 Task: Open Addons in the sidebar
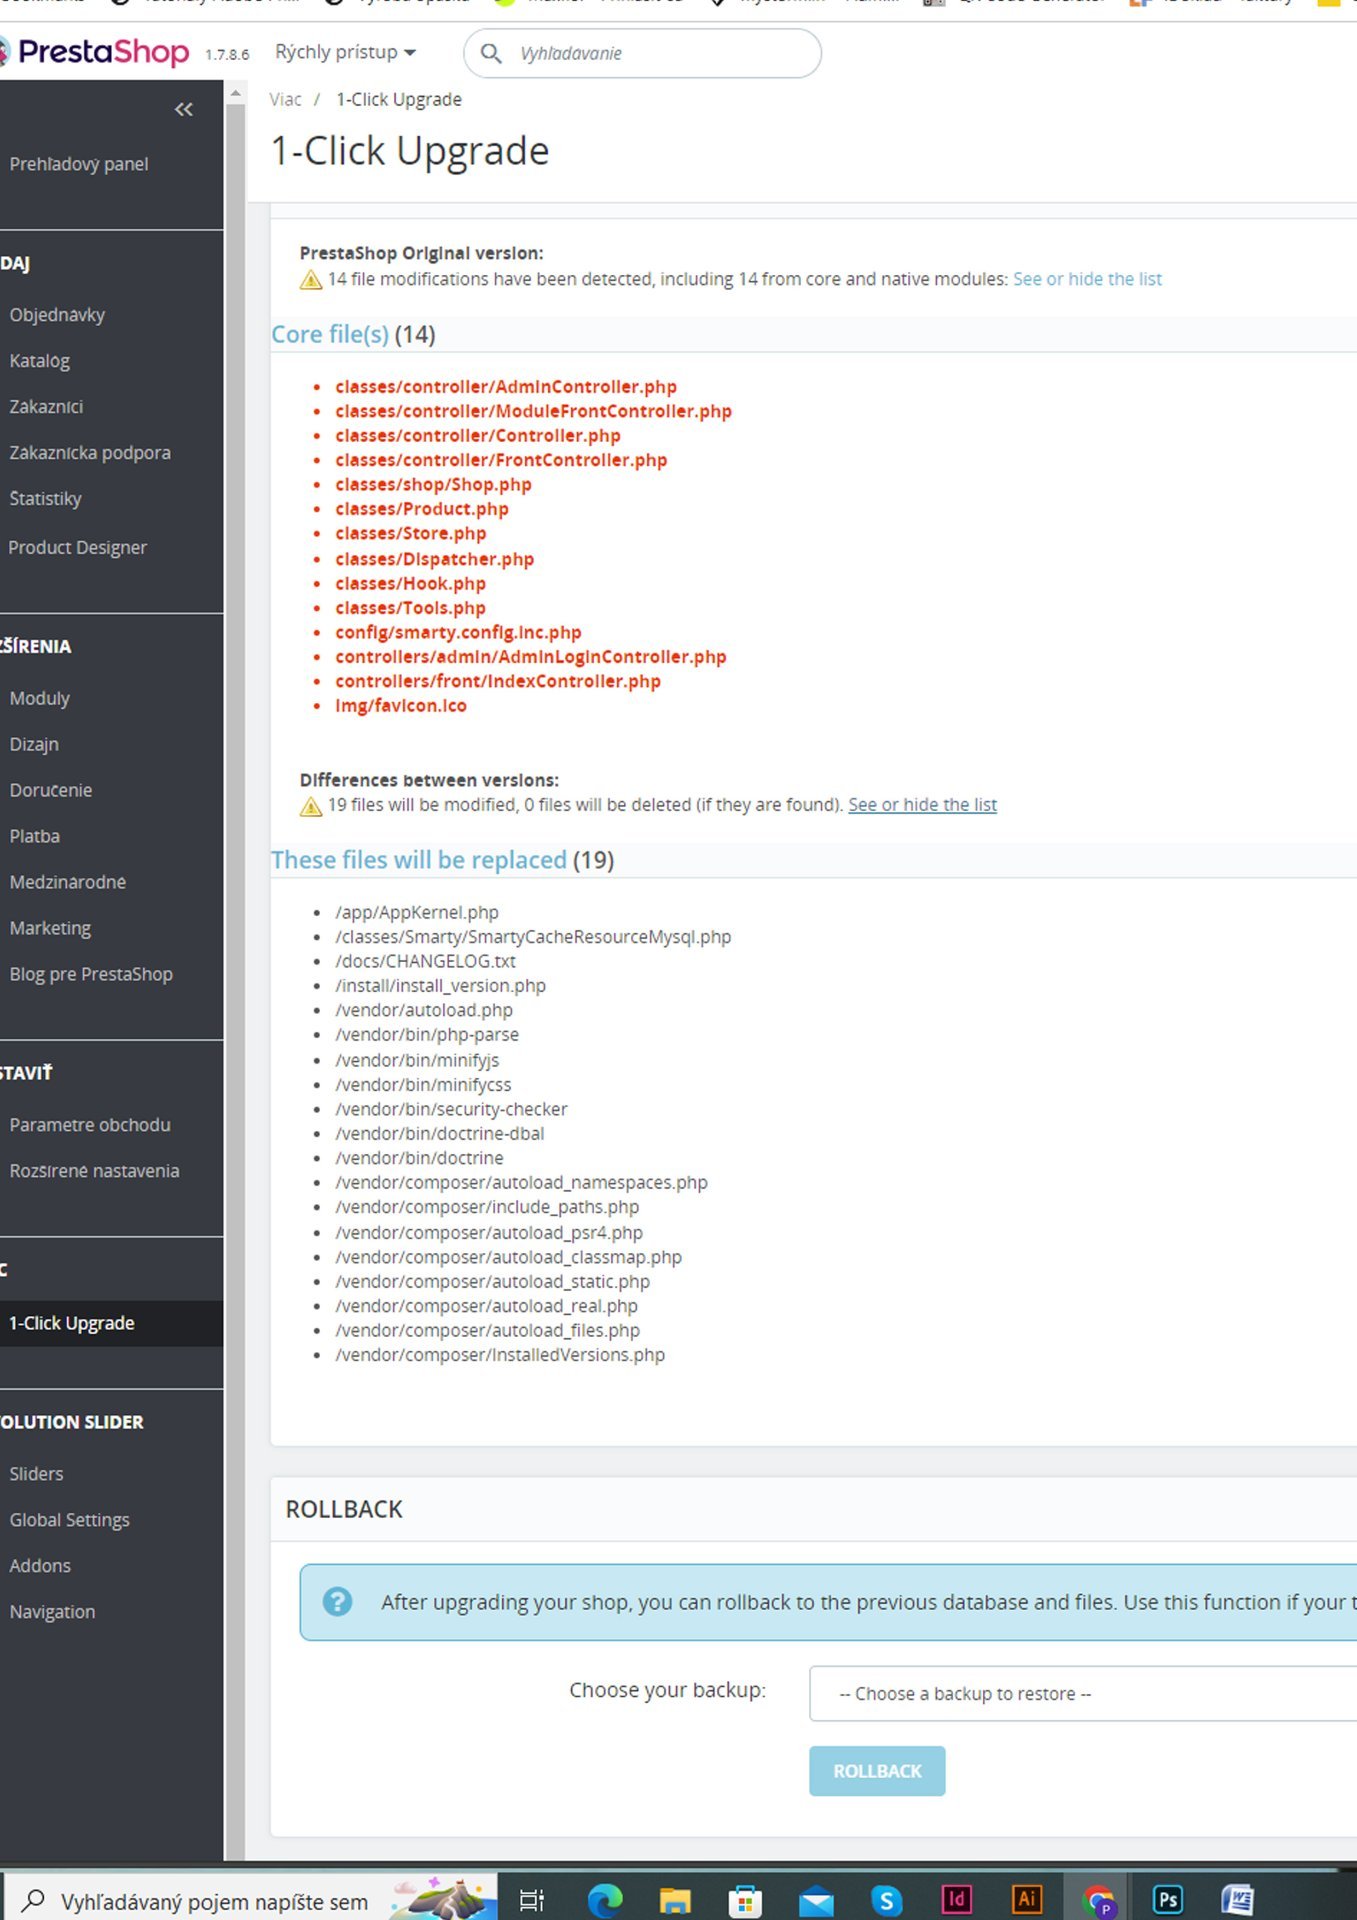pos(40,1567)
